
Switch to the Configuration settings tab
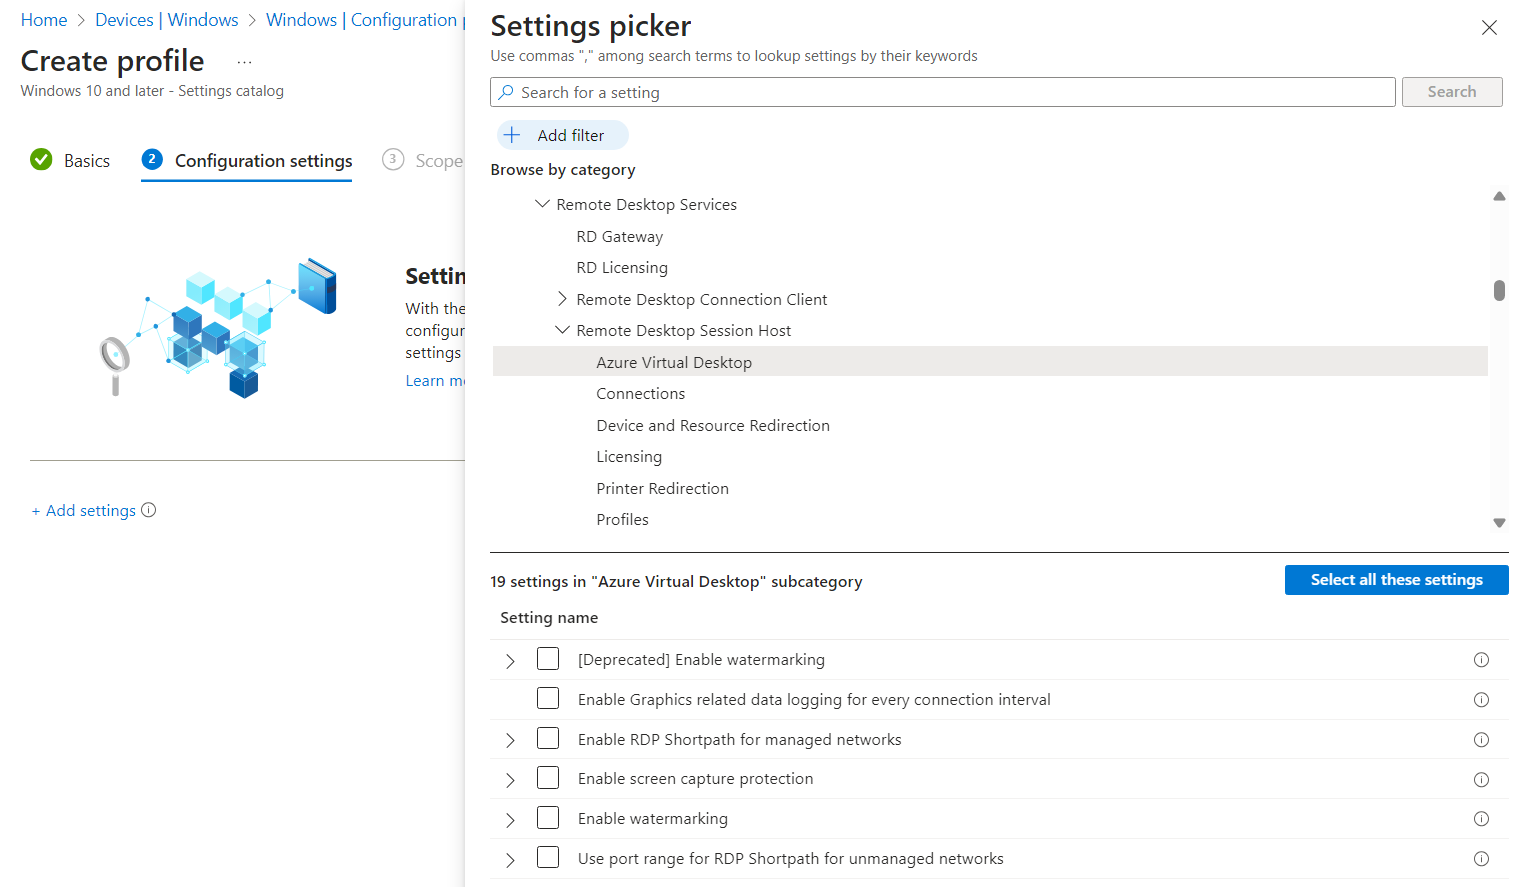pyautogui.click(x=262, y=160)
